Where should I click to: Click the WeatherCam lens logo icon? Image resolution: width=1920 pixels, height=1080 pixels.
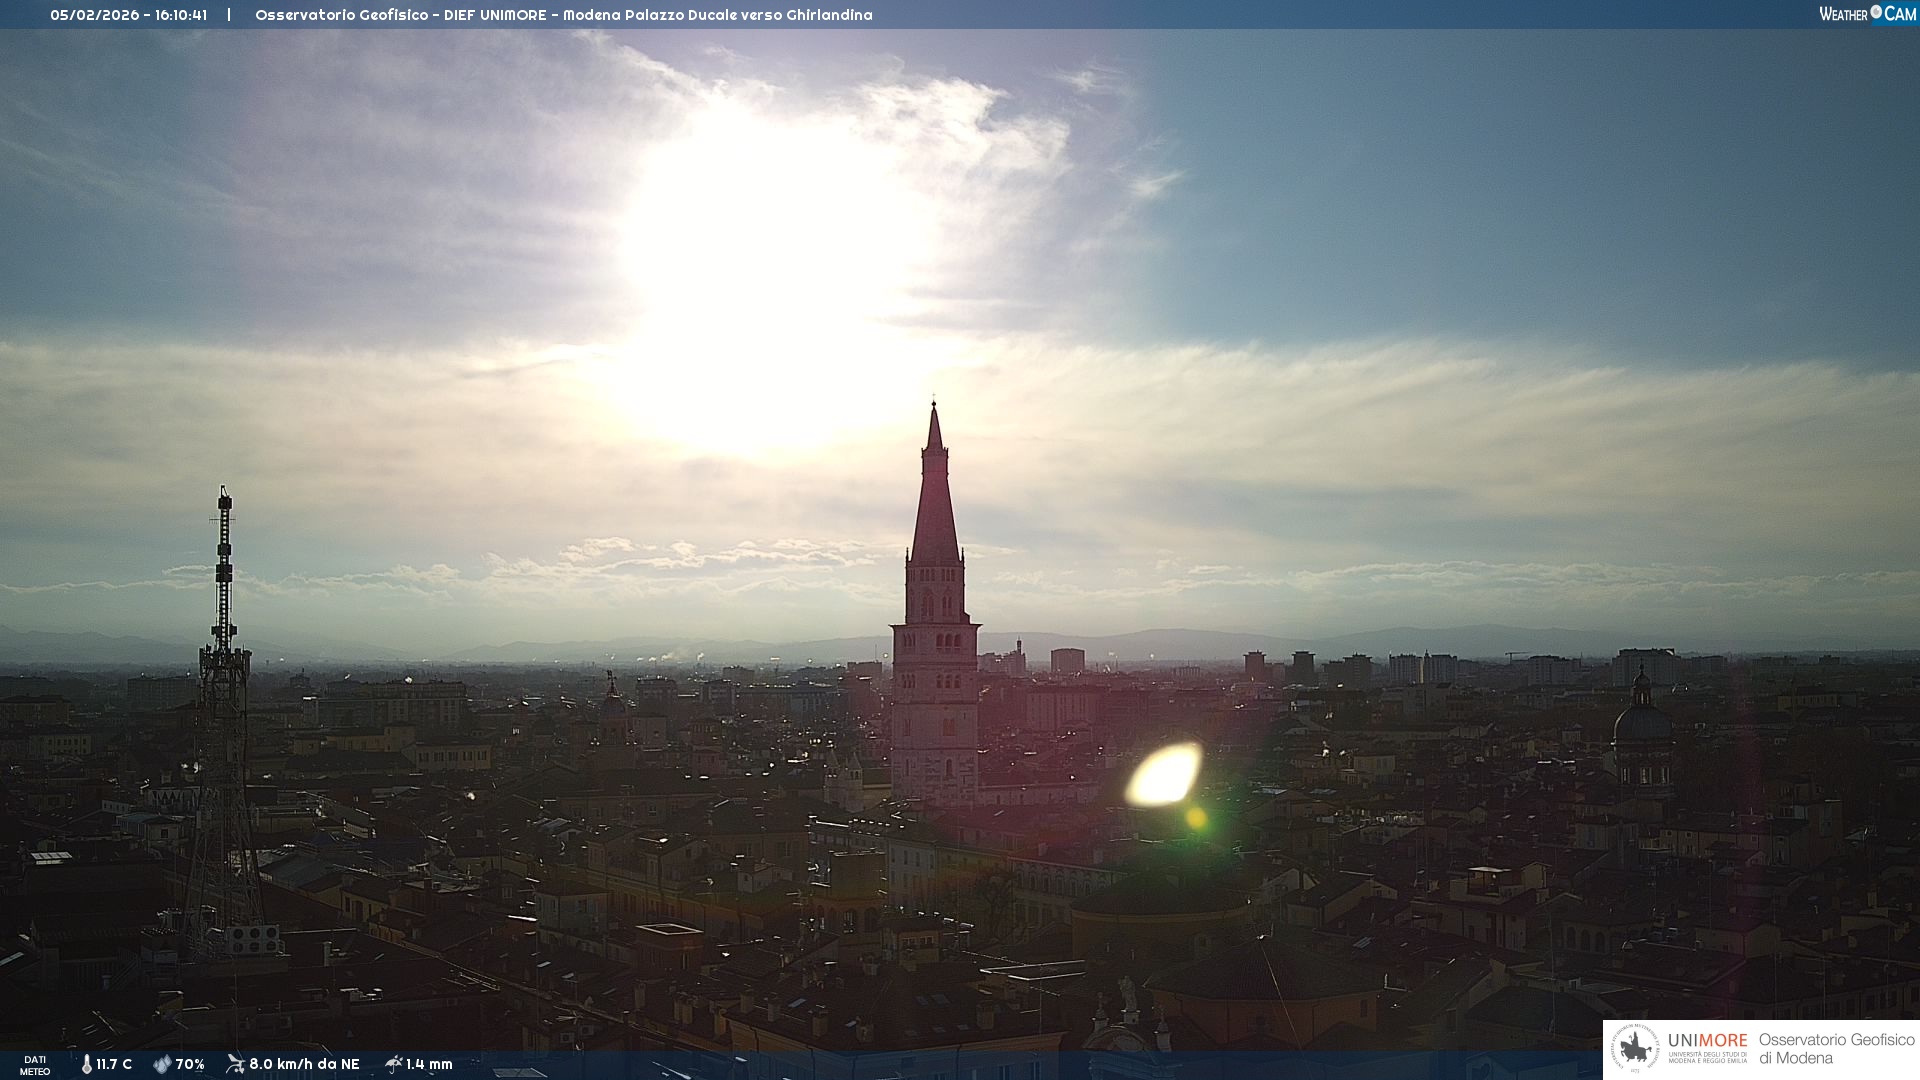[x=1876, y=12]
